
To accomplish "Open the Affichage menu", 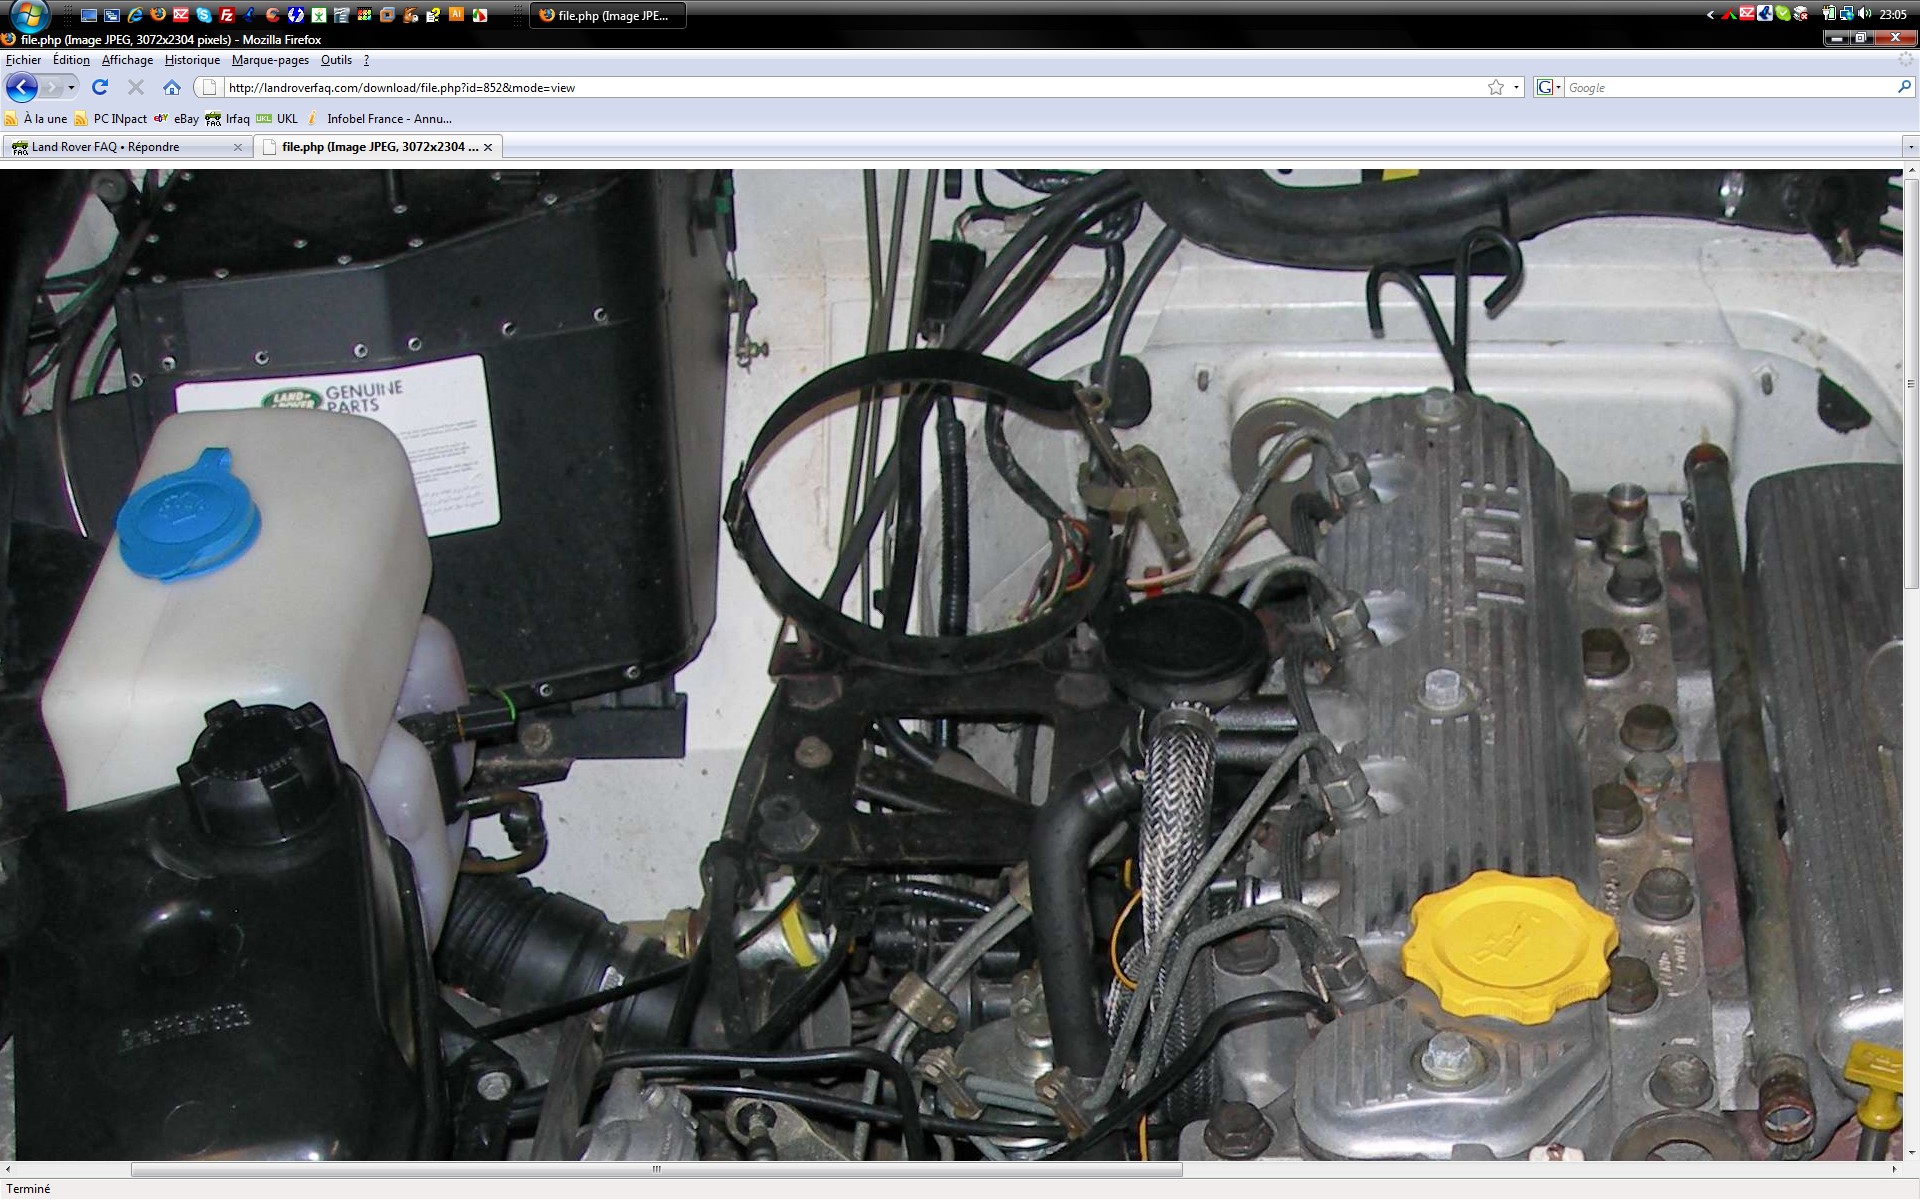I will click(x=127, y=60).
